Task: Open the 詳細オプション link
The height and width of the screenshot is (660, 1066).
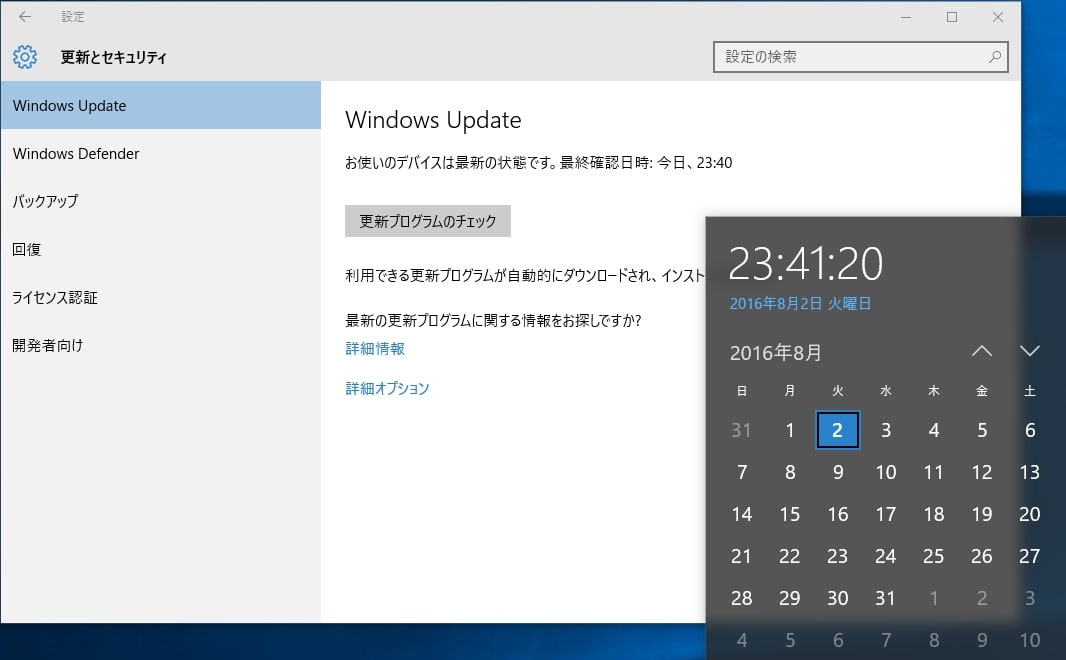Action: 388,388
